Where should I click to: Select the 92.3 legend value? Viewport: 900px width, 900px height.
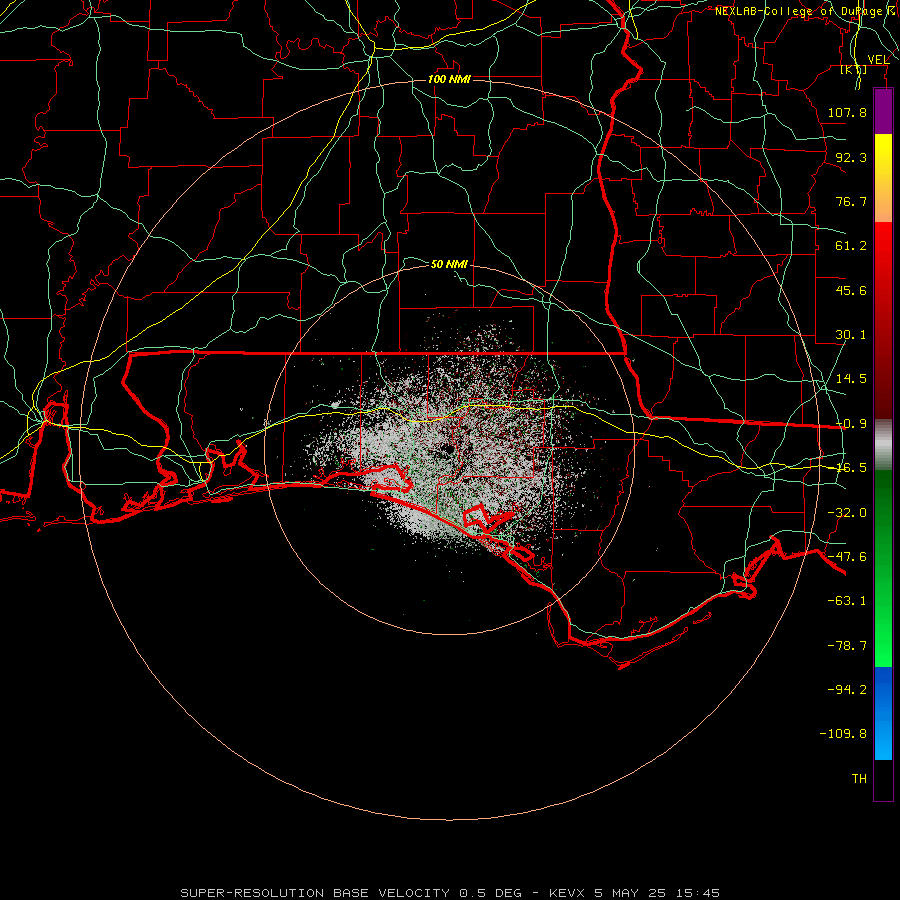click(x=851, y=157)
